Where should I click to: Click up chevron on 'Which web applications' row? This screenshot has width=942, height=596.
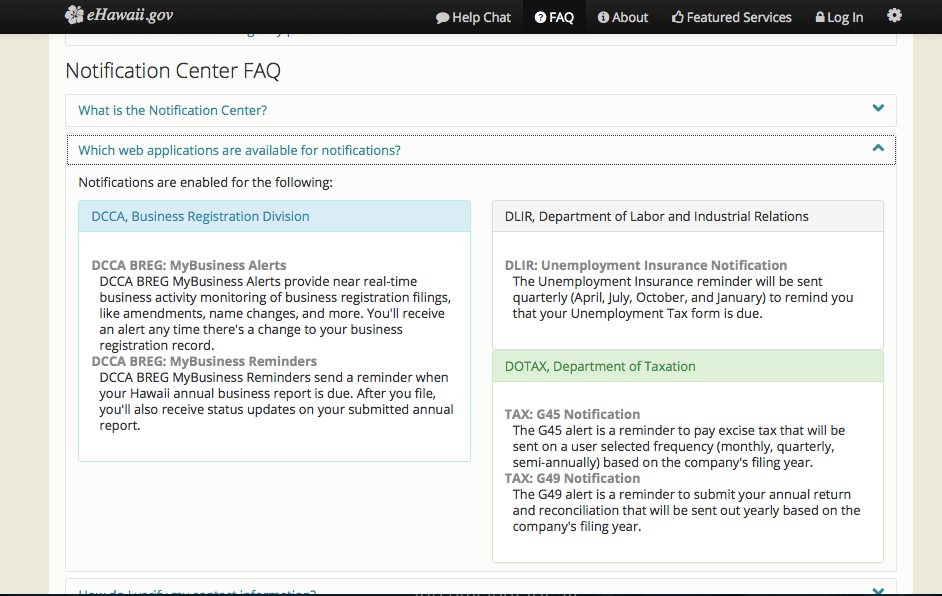pyautogui.click(x=878, y=148)
